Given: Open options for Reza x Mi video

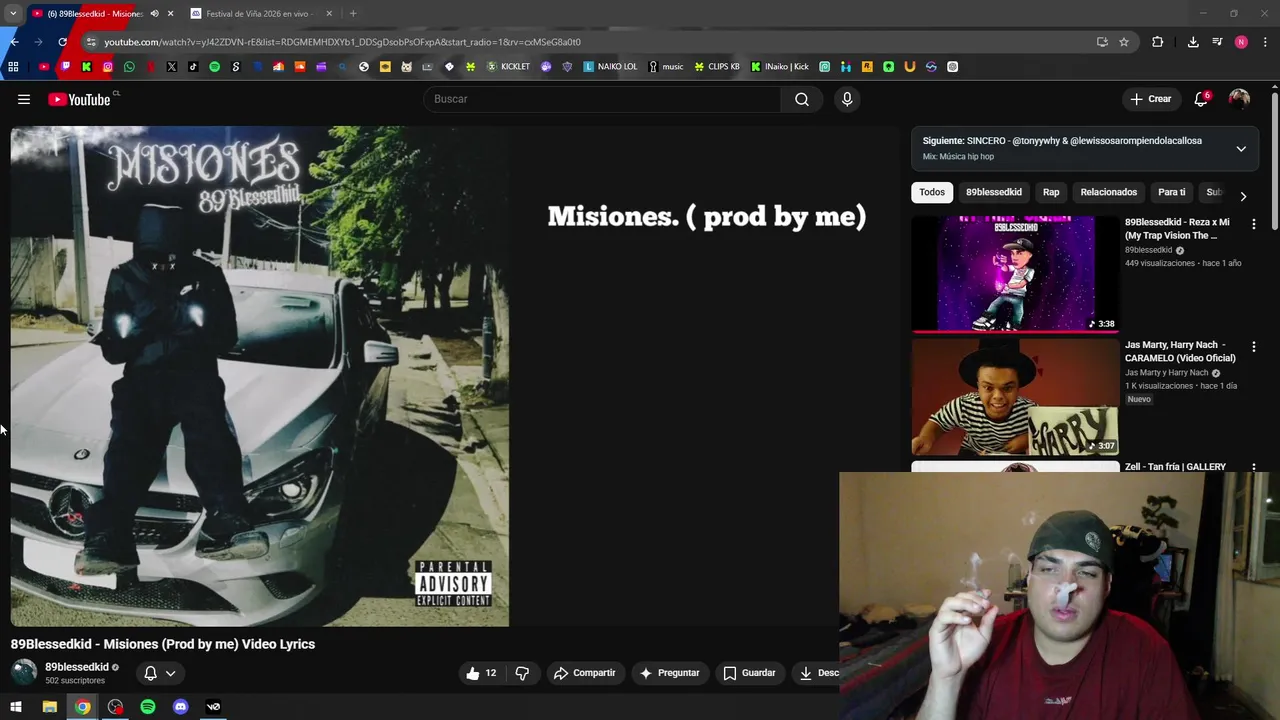Looking at the screenshot, I should [1253, 224].
